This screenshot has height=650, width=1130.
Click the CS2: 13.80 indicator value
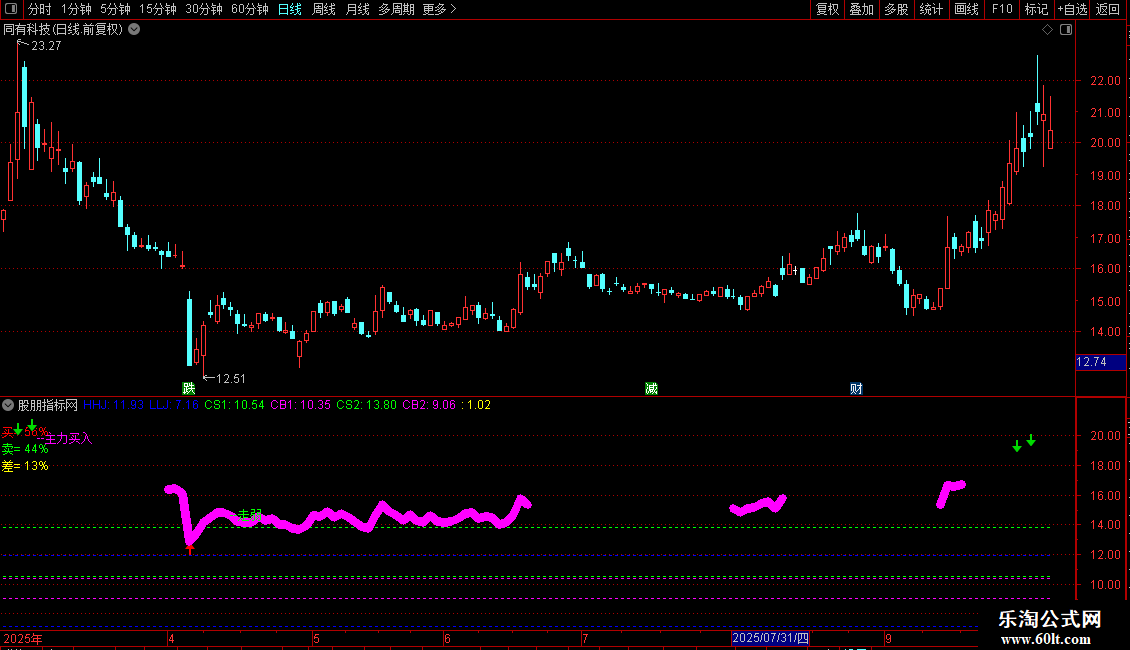[x=367, y=405]
